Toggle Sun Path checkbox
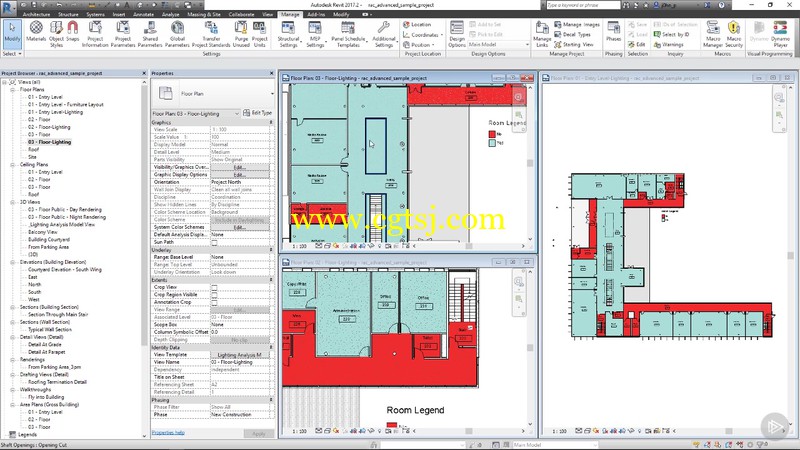The width and height of the screenshot is (800, 450). [x=214, y=242]
